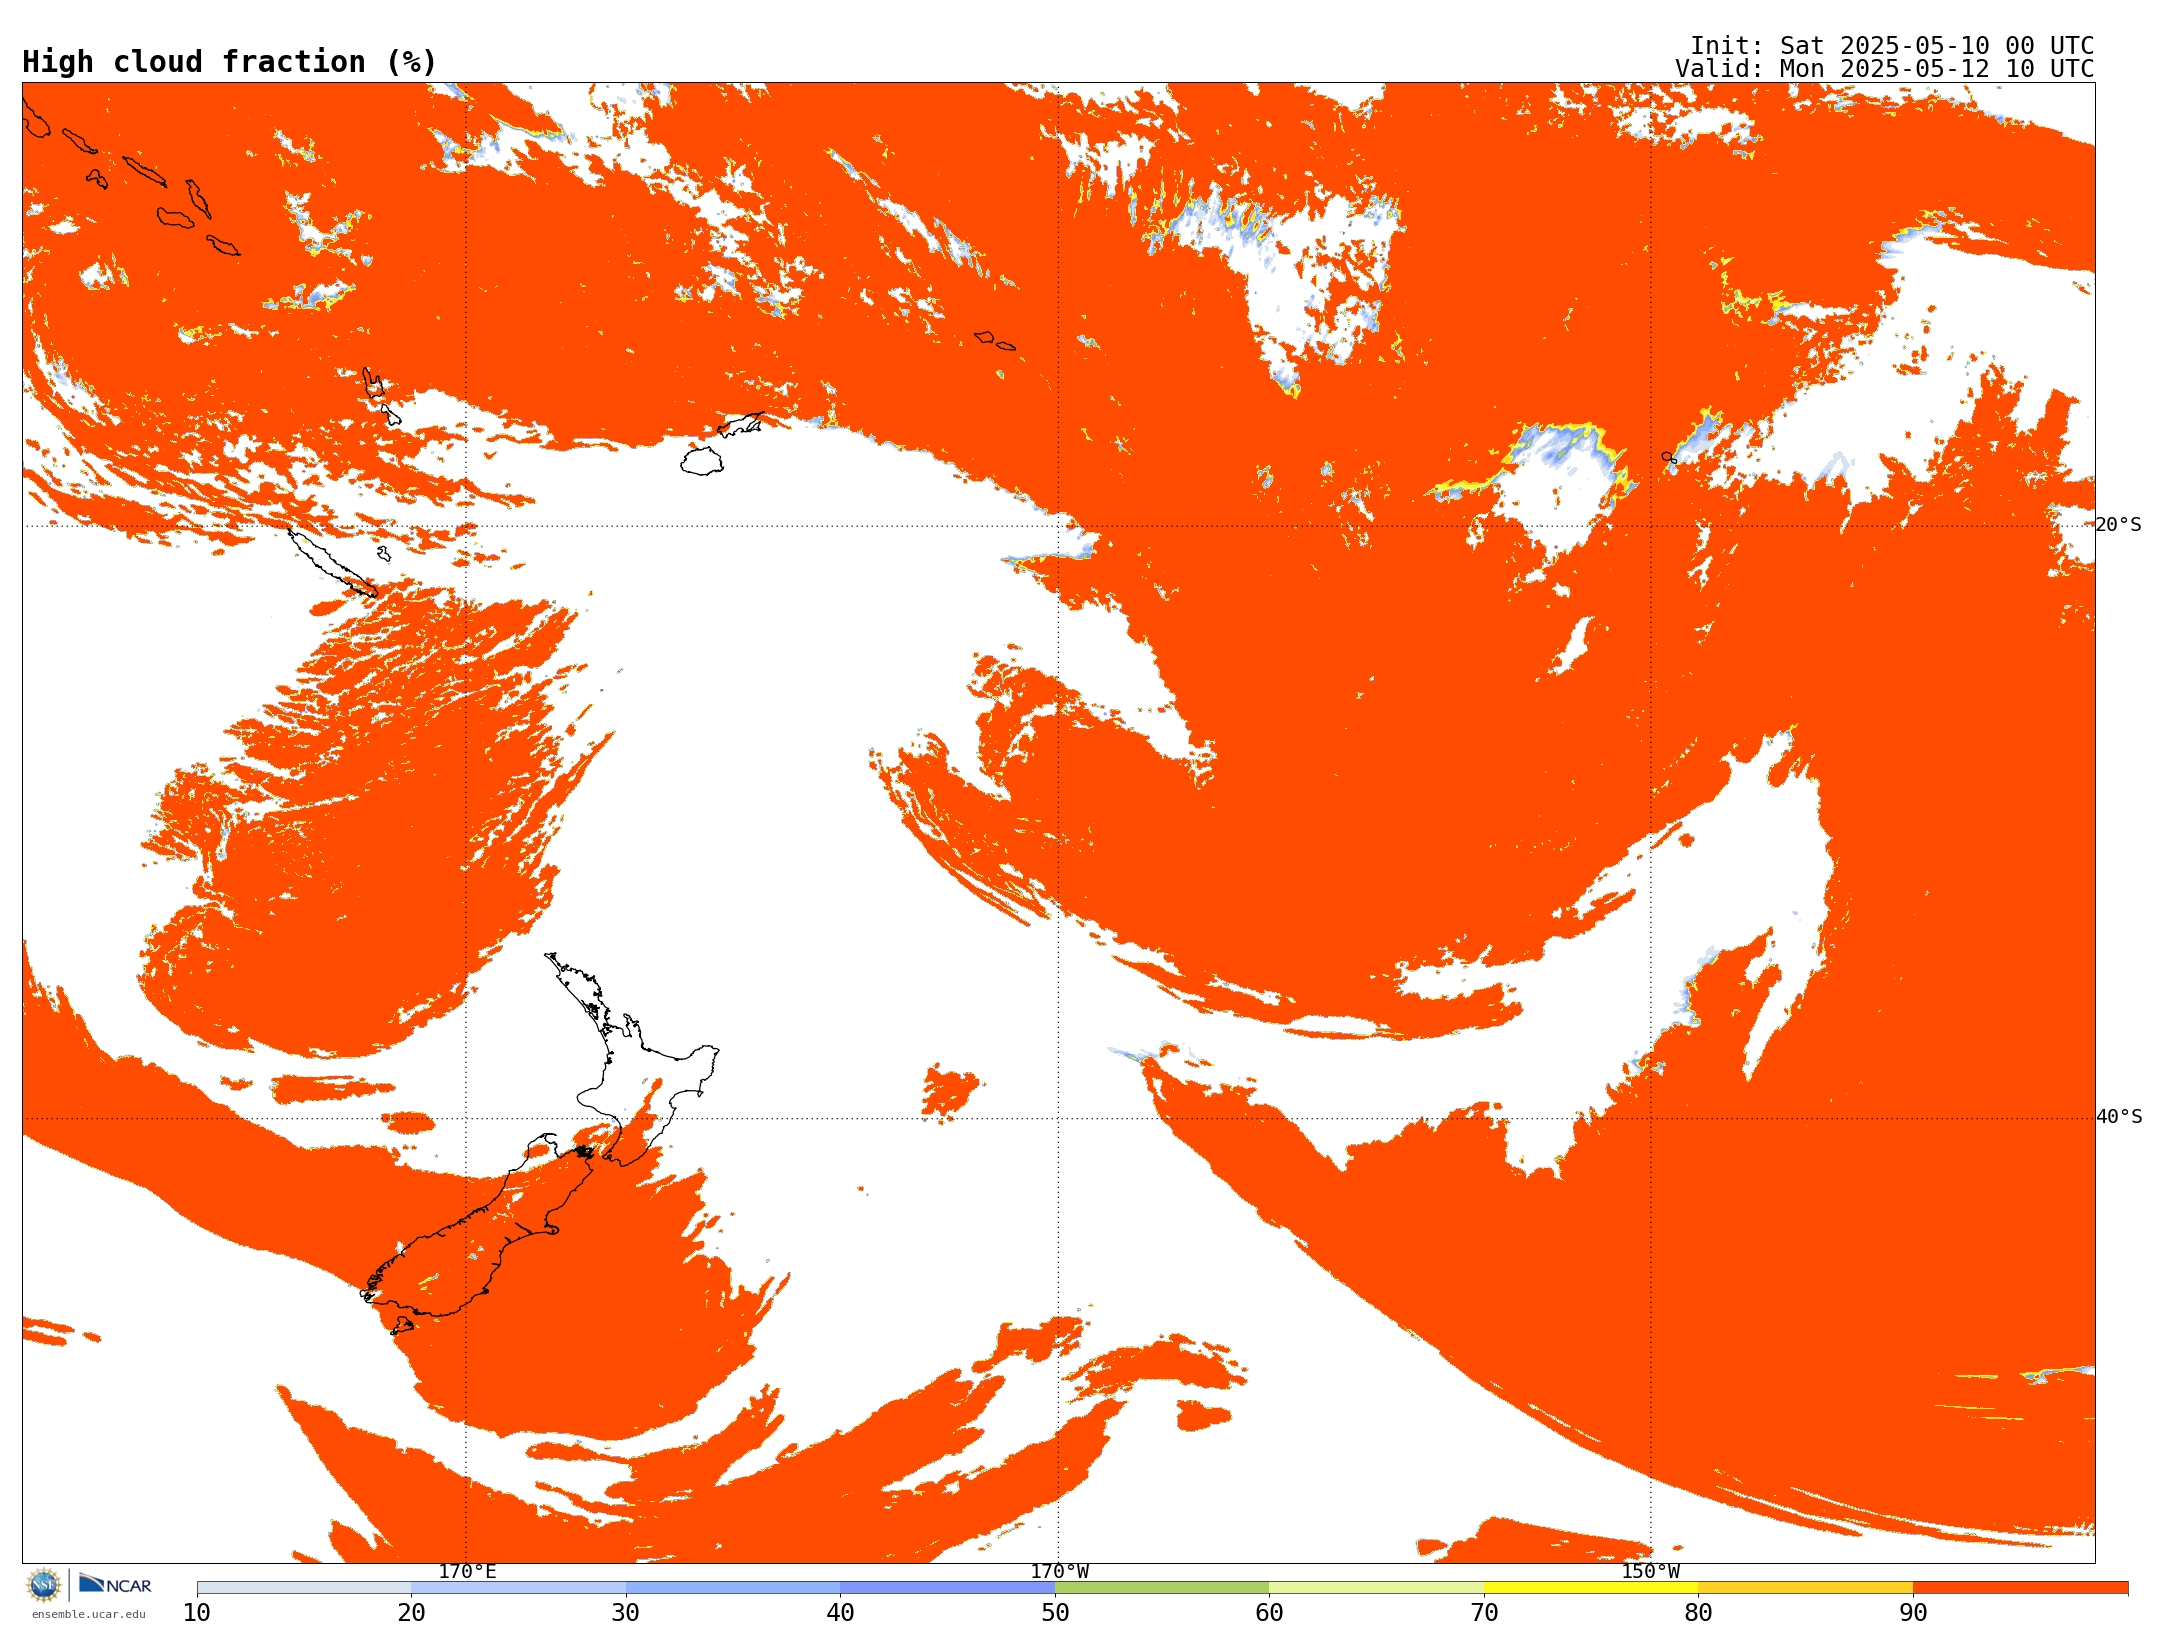Viewport: 2160px width, 1626px height.
Task: Click the pale yellow-green 60–70 colorbar segment
Action: pyautogui.click(x=1376, y=1588)
